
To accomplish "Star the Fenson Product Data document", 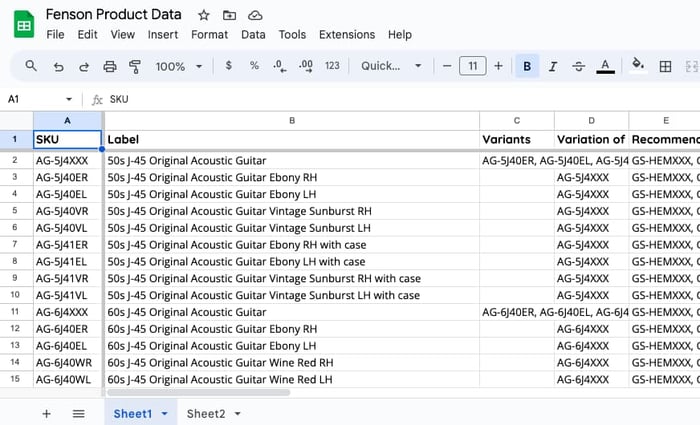I will click(204, 15).
